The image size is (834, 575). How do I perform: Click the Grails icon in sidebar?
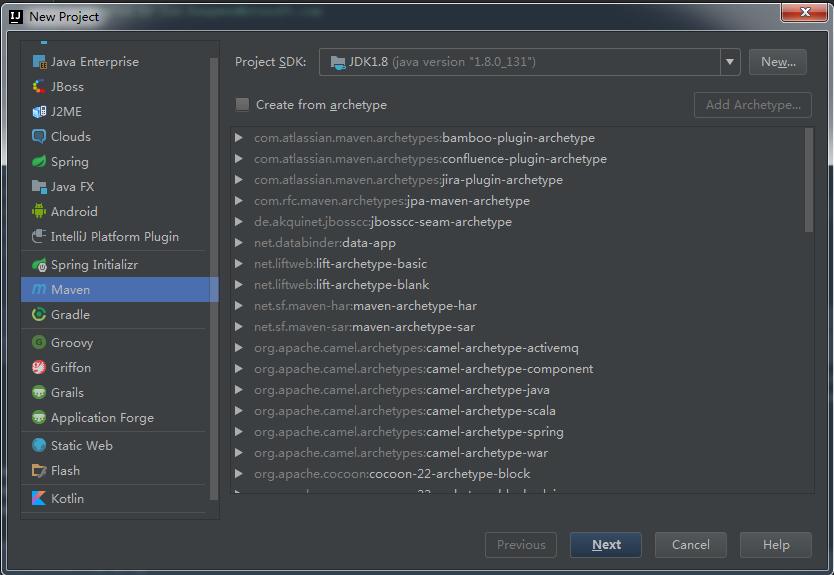pos(39,393)
